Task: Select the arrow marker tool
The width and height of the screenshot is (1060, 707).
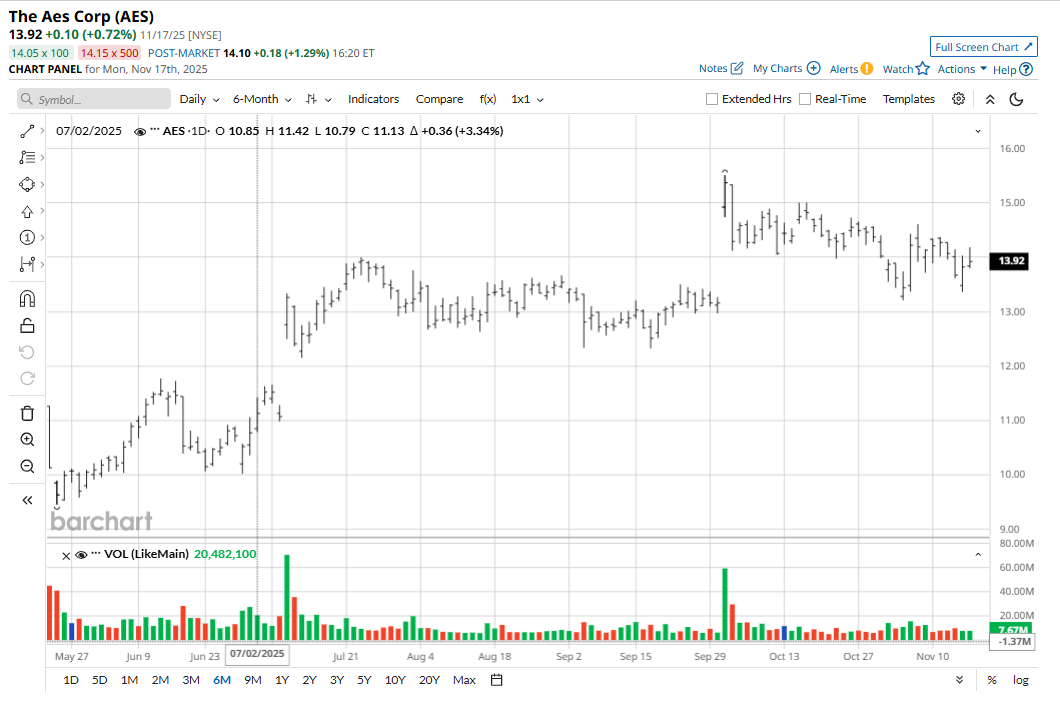Action: tap(27, 212)
